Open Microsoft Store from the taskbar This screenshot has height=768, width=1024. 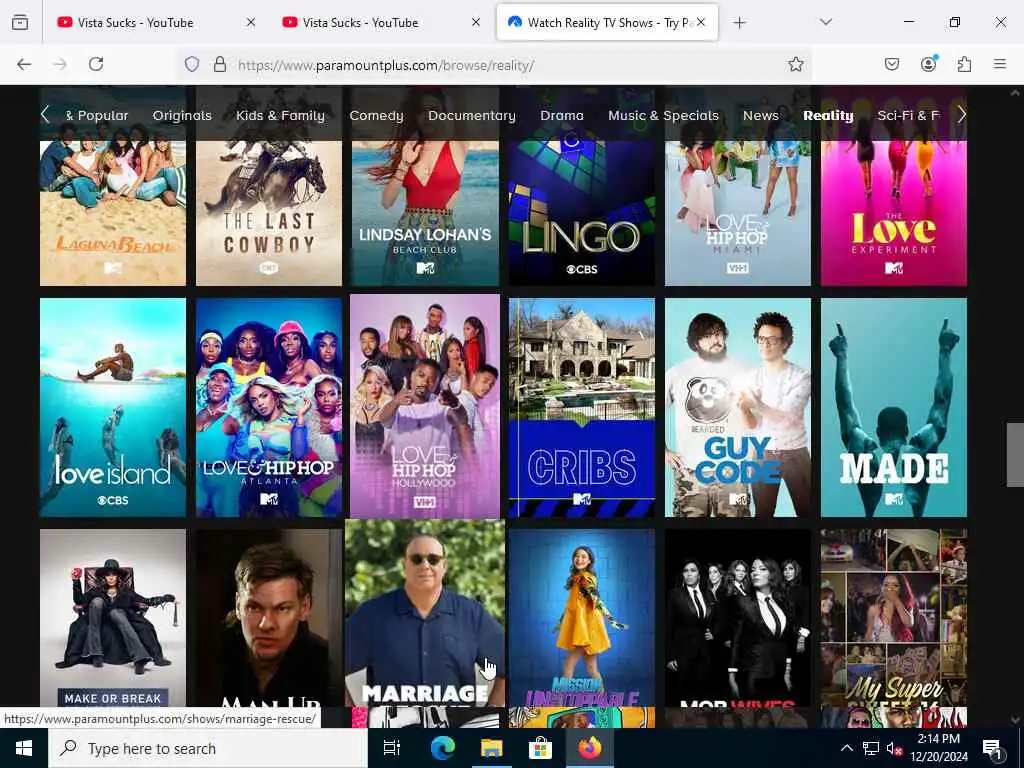point(541,748)
